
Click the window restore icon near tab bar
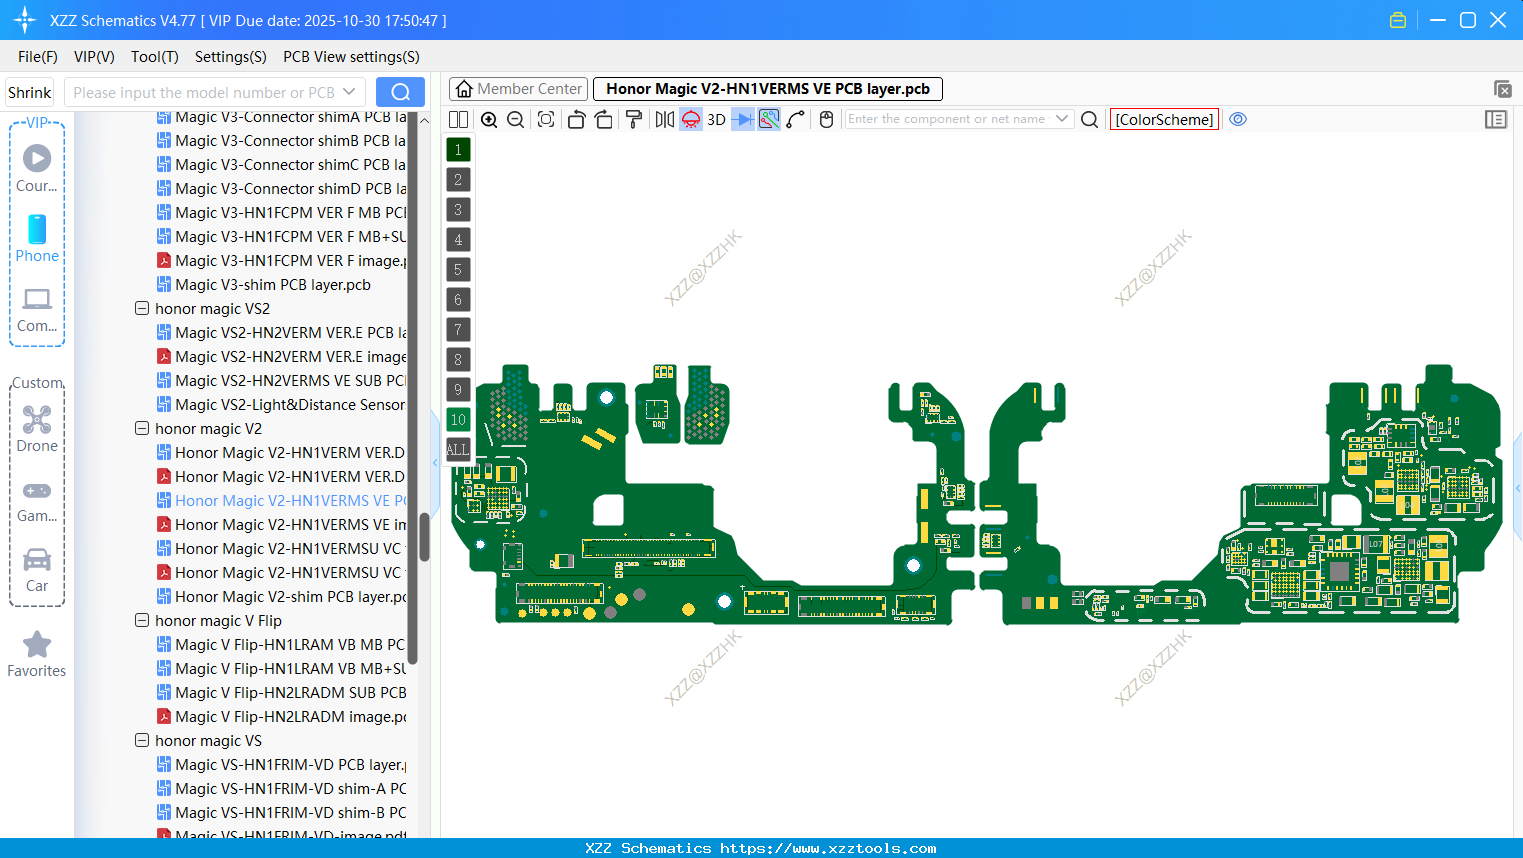tap(1502, 89)
